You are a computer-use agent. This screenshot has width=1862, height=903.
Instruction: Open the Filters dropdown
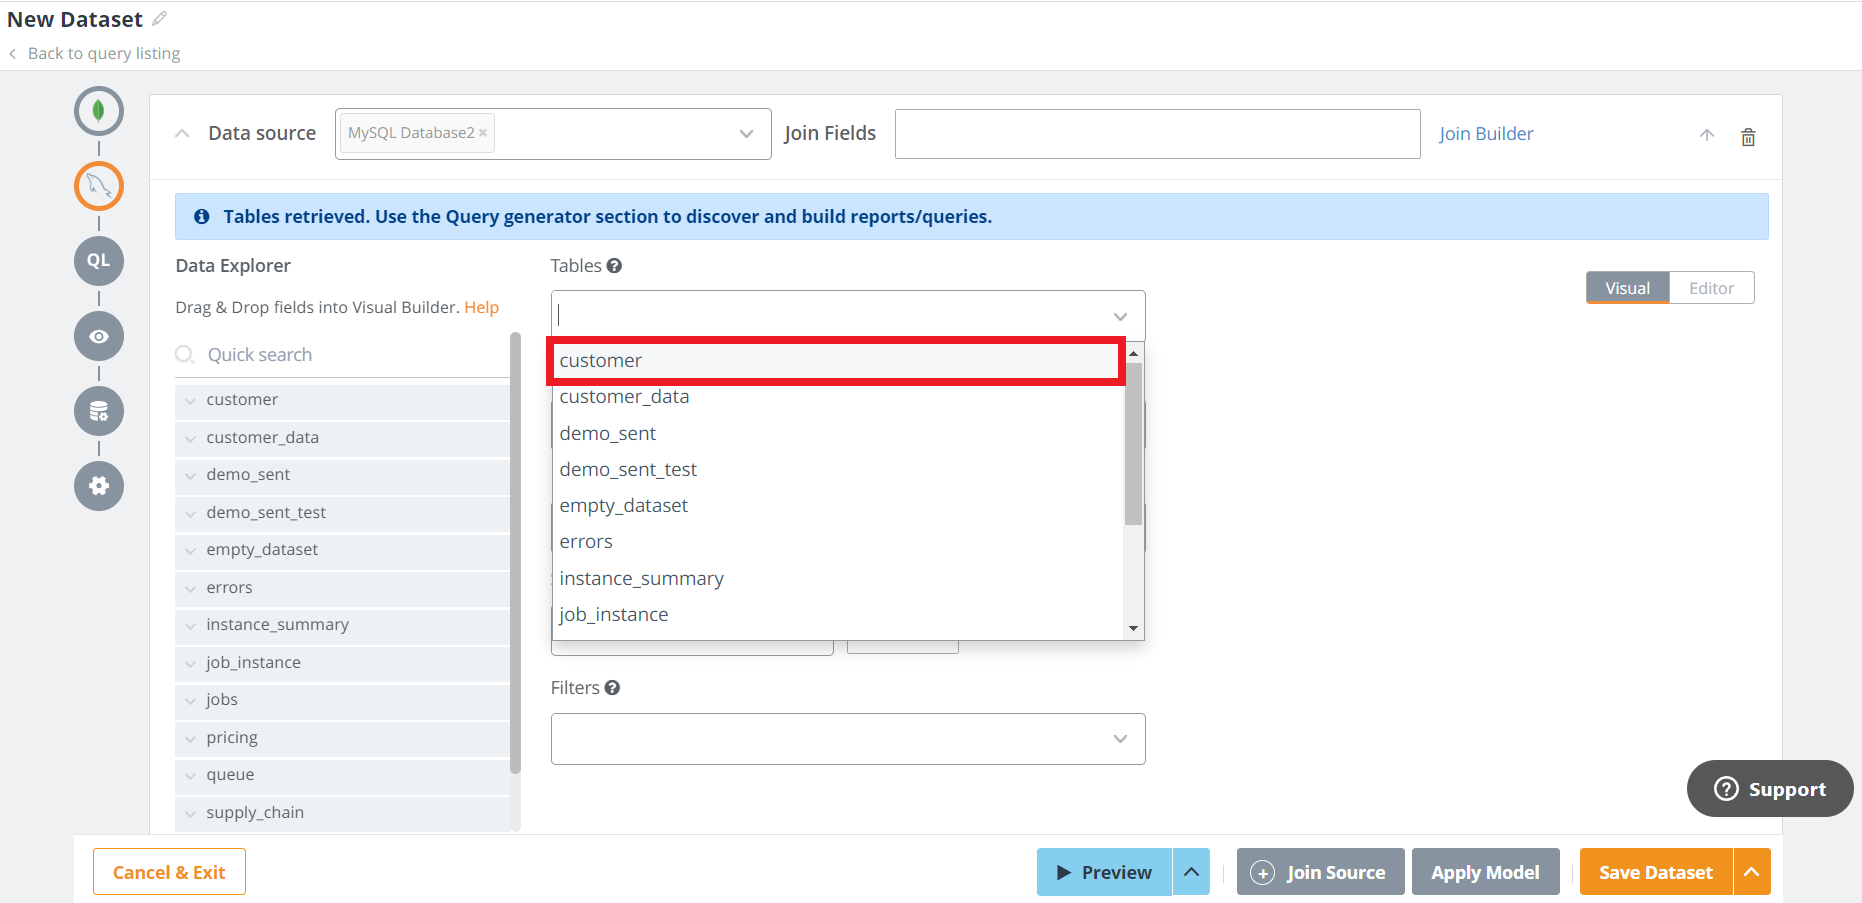(x=847, y=739)
